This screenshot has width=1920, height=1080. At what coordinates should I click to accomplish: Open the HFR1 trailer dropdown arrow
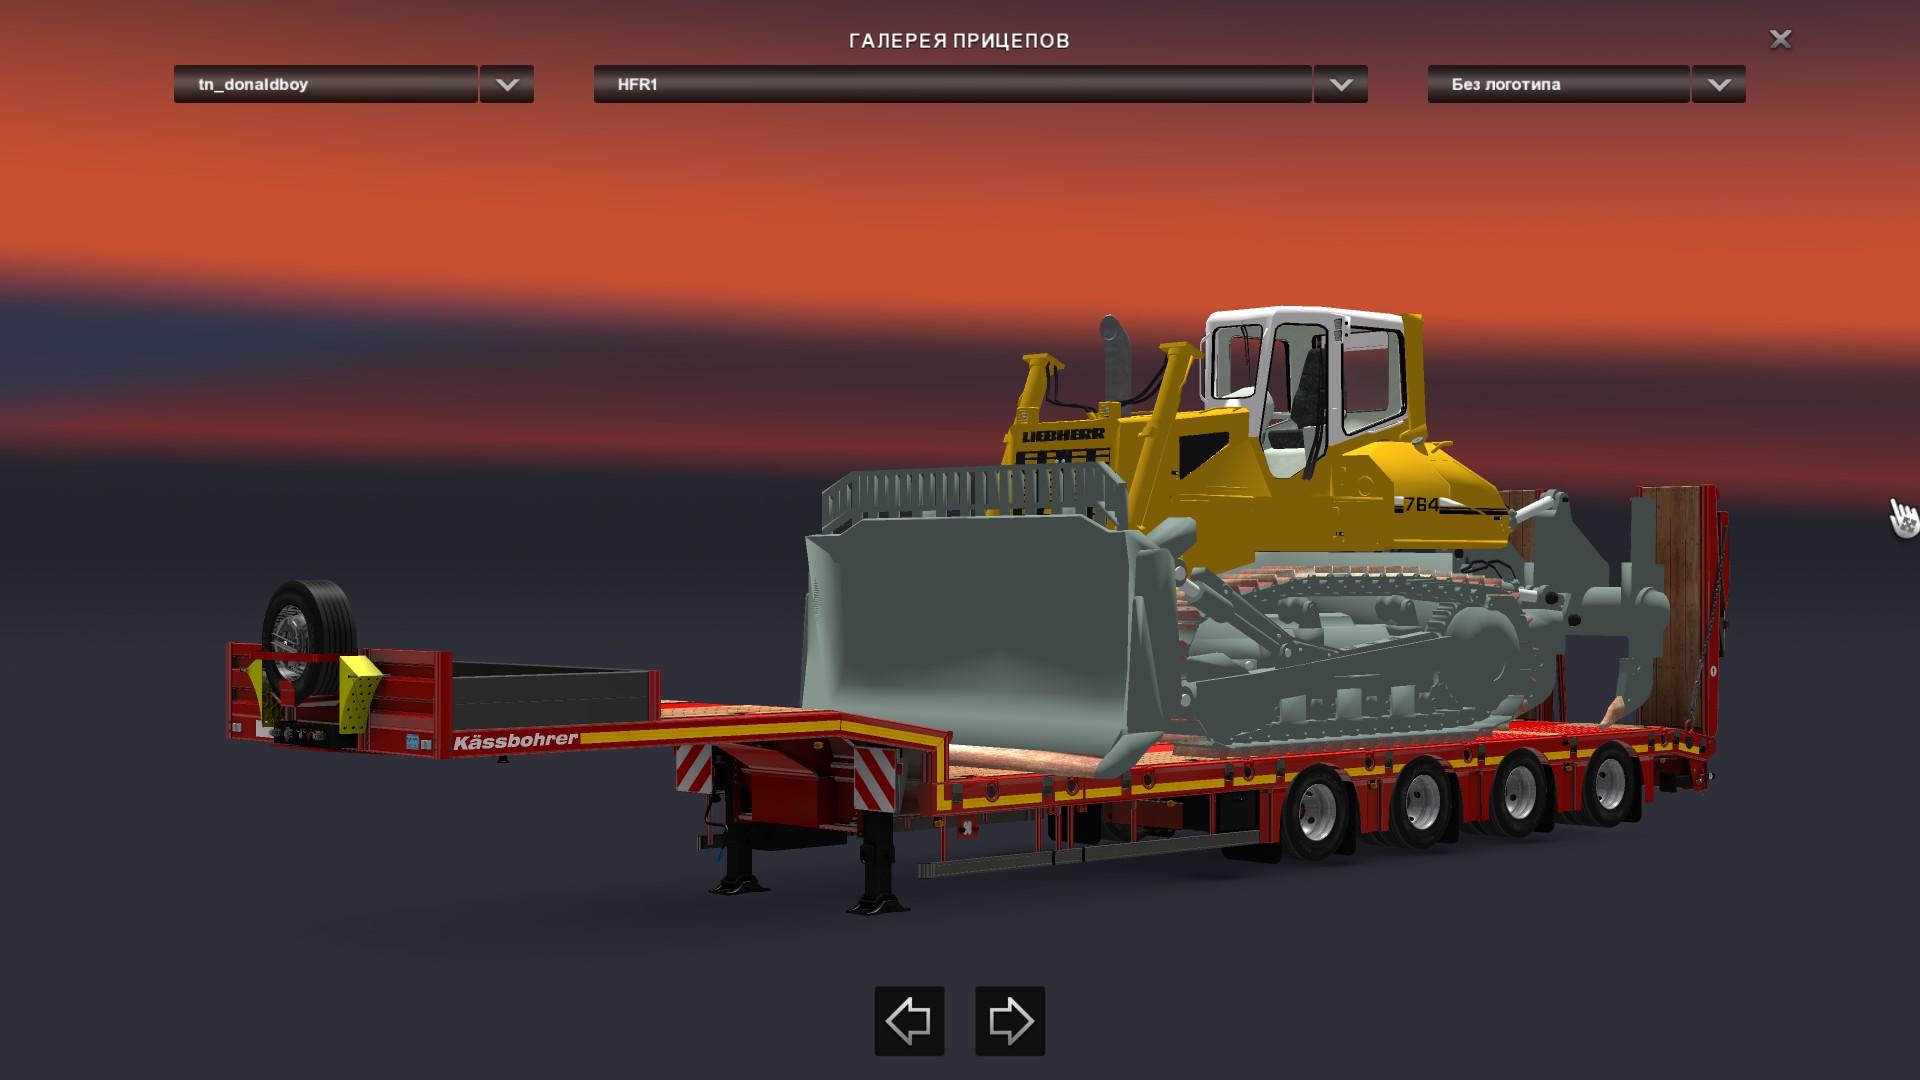tap(1341, 85)
